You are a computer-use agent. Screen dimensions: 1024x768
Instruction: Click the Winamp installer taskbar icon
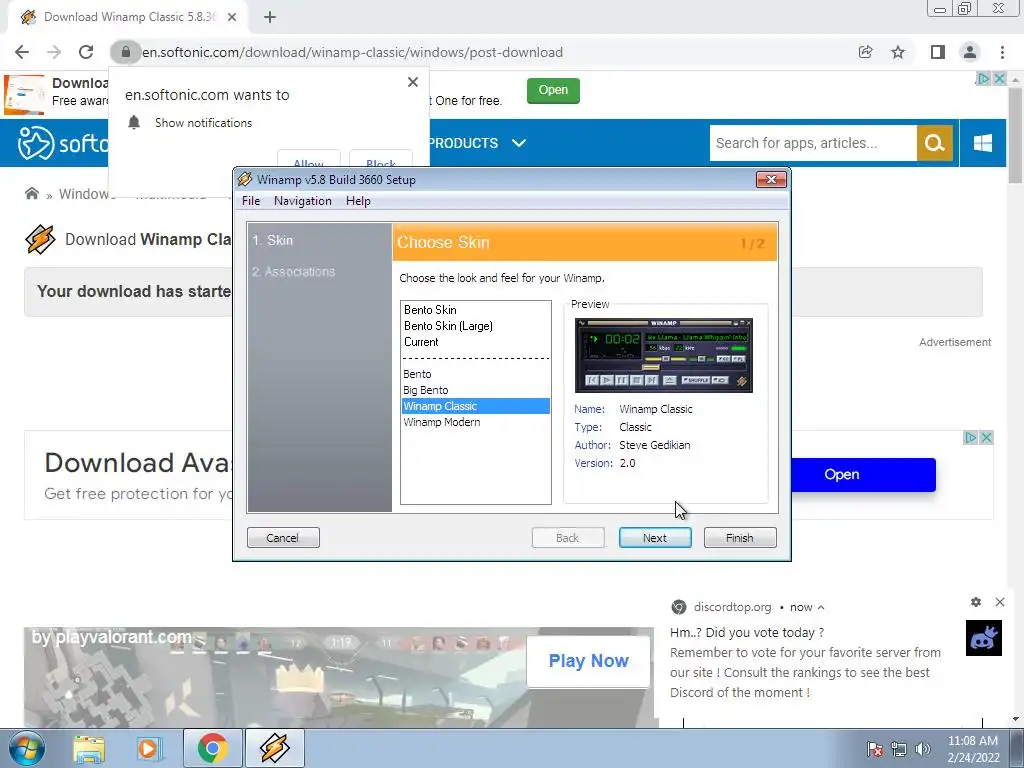274,748
